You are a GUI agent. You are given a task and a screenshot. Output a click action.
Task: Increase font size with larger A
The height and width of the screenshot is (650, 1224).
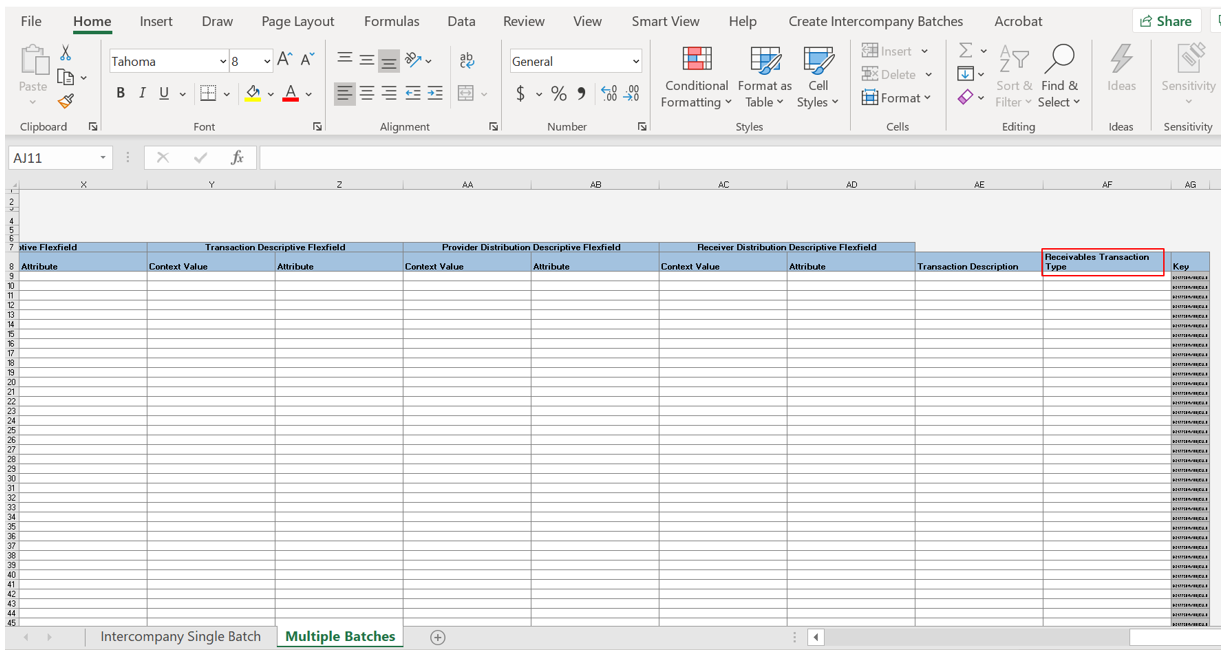(x=285, y=61)
